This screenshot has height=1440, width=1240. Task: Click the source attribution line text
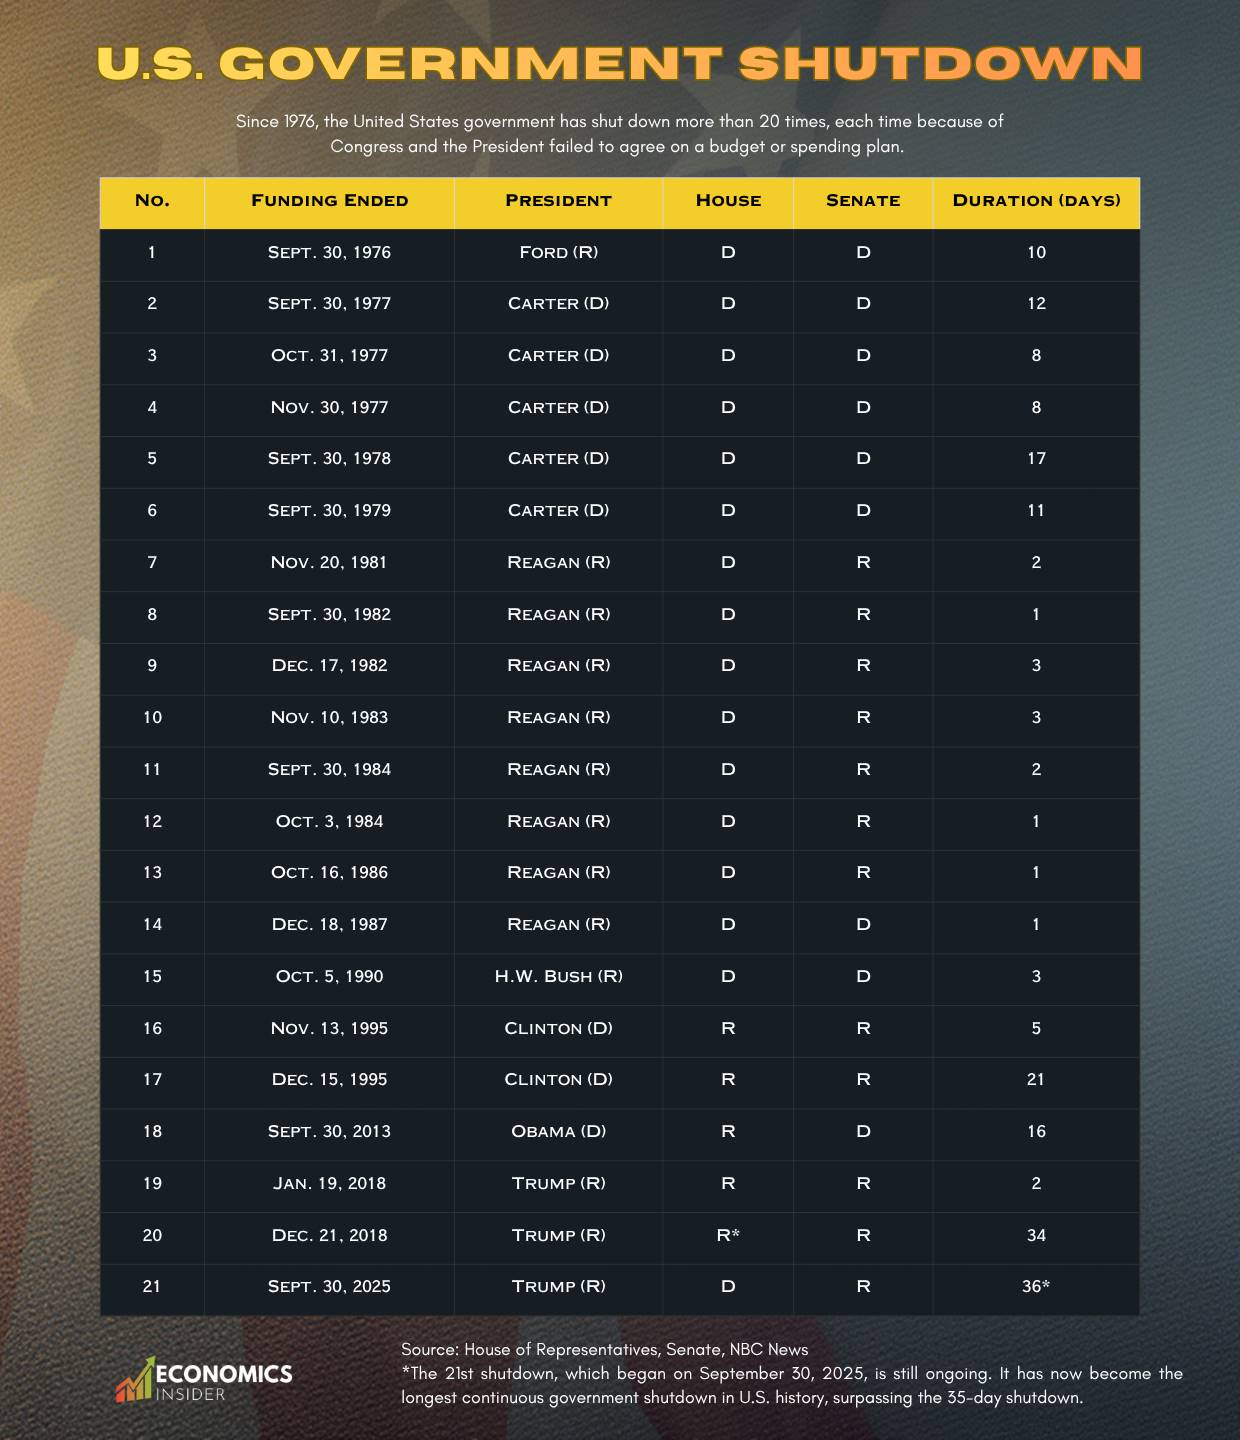(x=604, y=1350)
